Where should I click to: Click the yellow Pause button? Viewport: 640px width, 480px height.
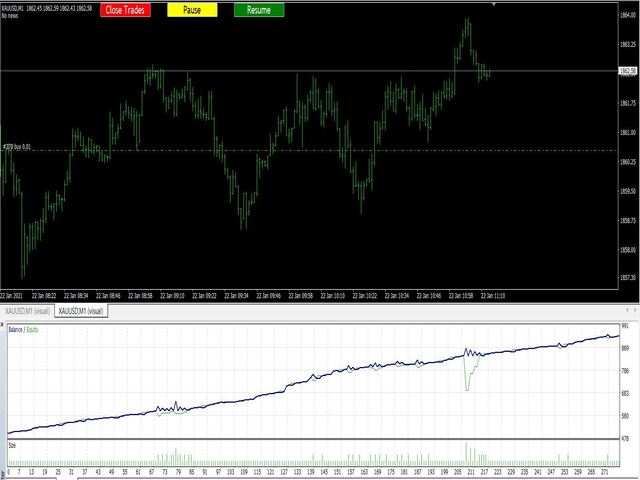point(192,10)
